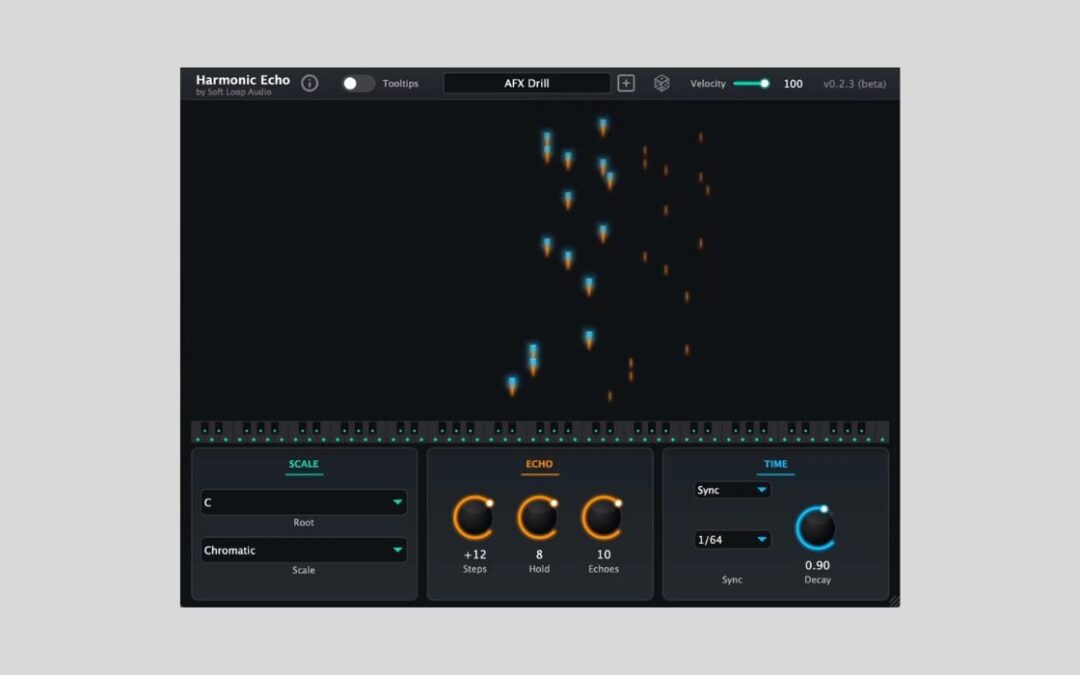Click the ECHO panel header
Image resolution: width=1080 pixels, height=675 pixels.
[539, 464]
